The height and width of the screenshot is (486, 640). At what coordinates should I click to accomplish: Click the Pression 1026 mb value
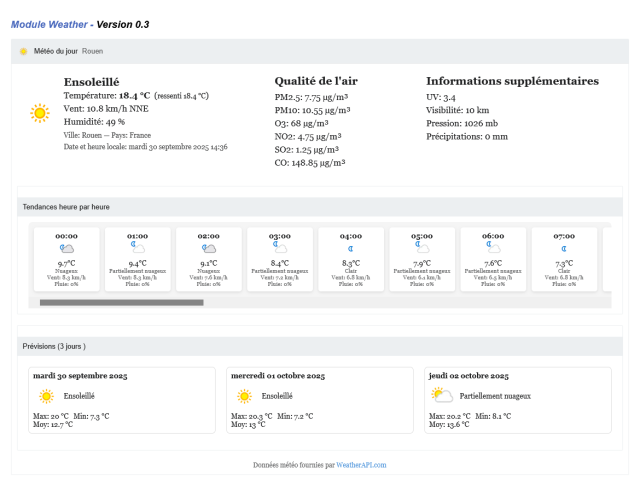[462, 124]
